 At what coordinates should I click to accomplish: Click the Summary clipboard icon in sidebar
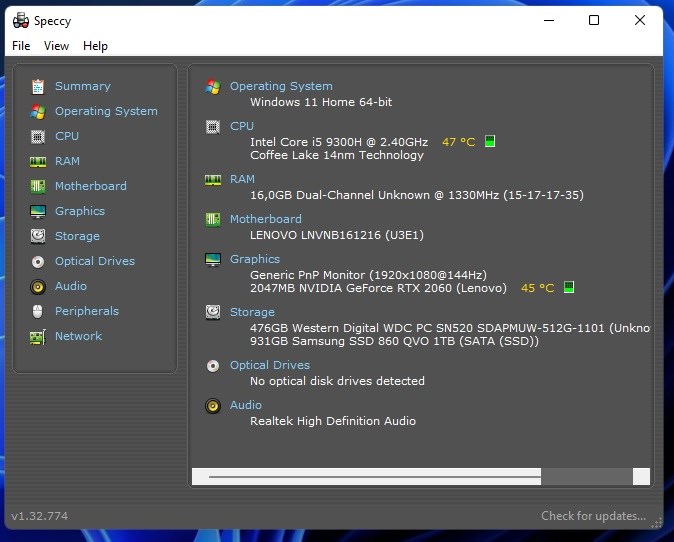(x=38, y=86)
